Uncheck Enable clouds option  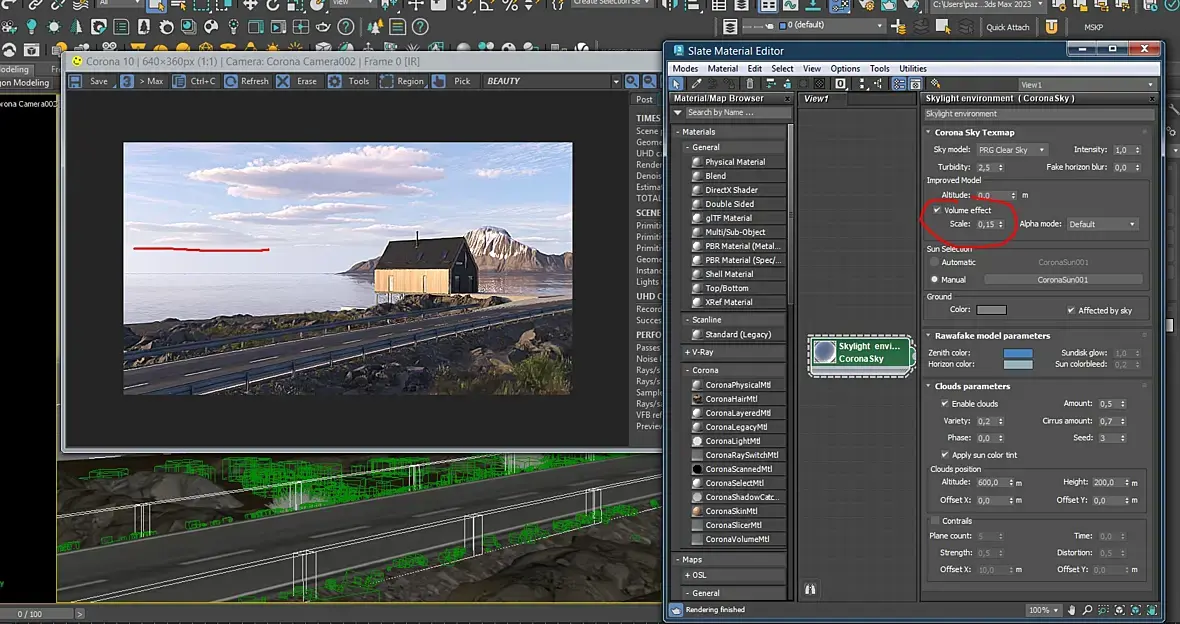pyautogui.click(x=945, y=404)
